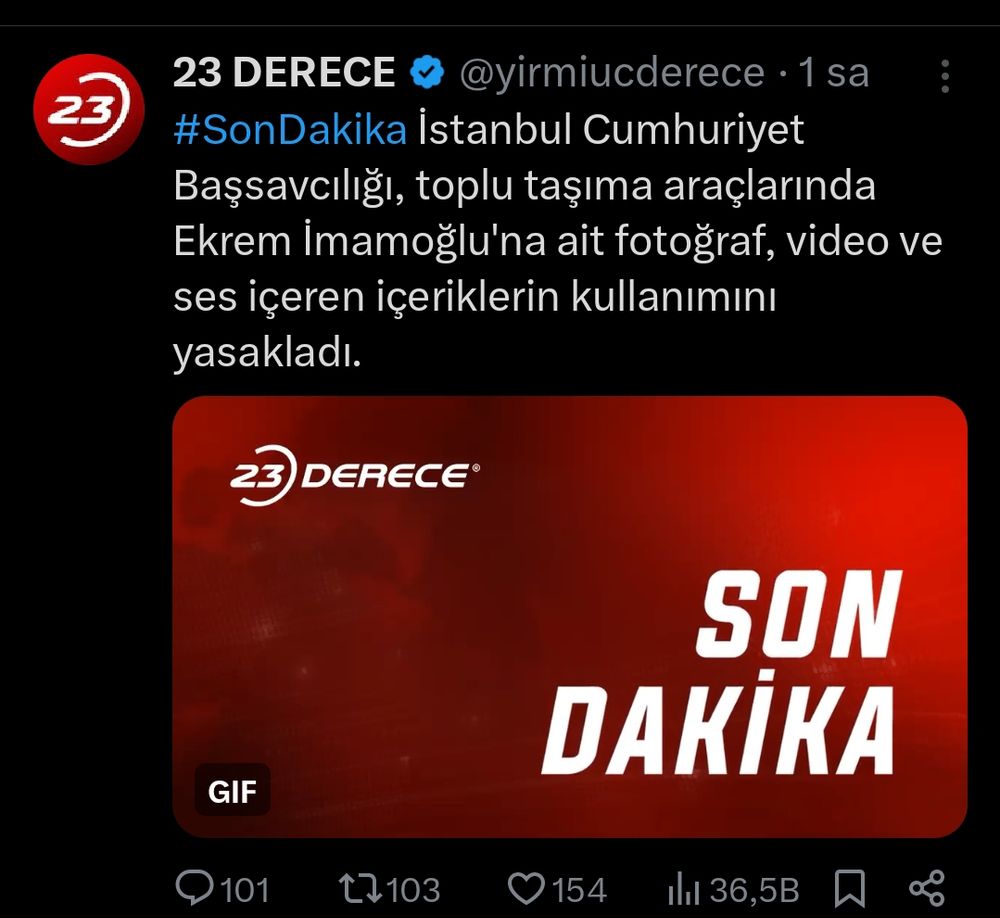Open the 23 DERECE profile avatar
1000x918 pixels.
click(x=89, y=109)
